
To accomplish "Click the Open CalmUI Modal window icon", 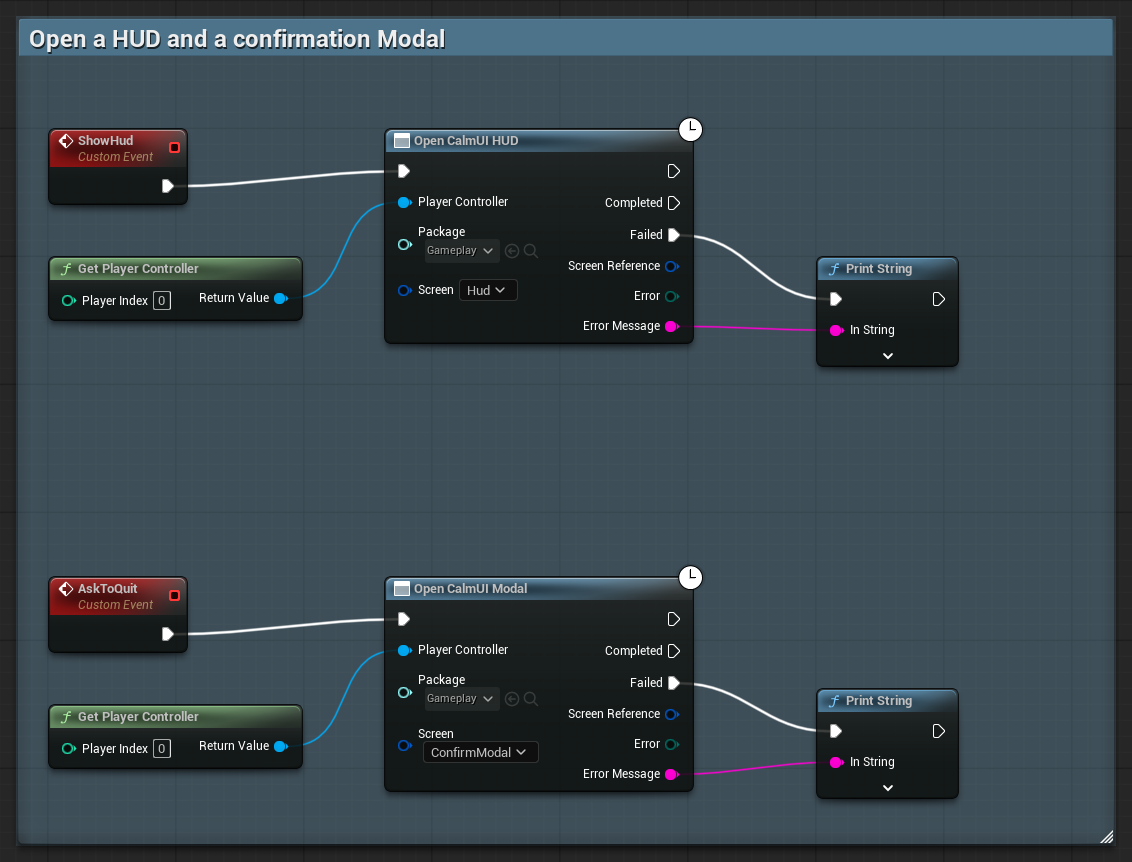I will click(401, 589).
